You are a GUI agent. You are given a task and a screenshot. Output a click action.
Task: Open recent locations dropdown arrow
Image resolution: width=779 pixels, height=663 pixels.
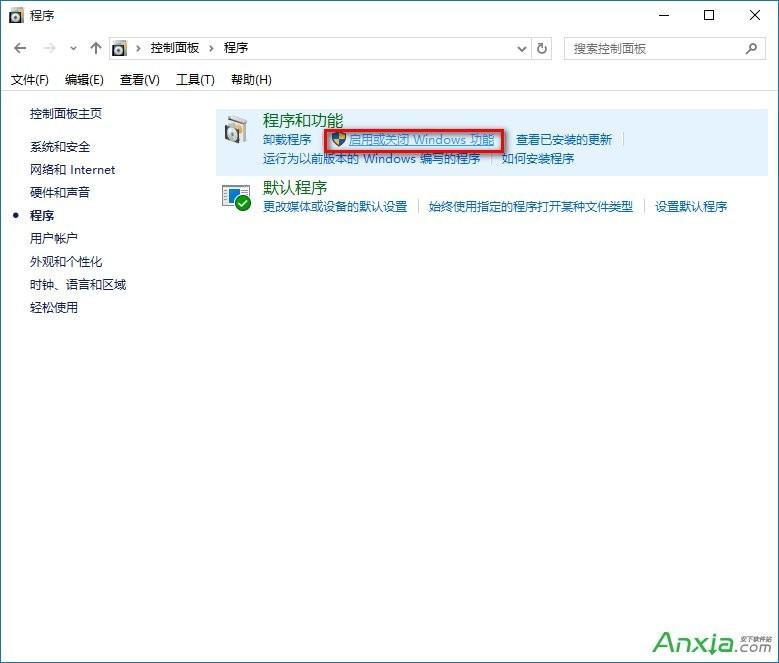tap(74, 49)
